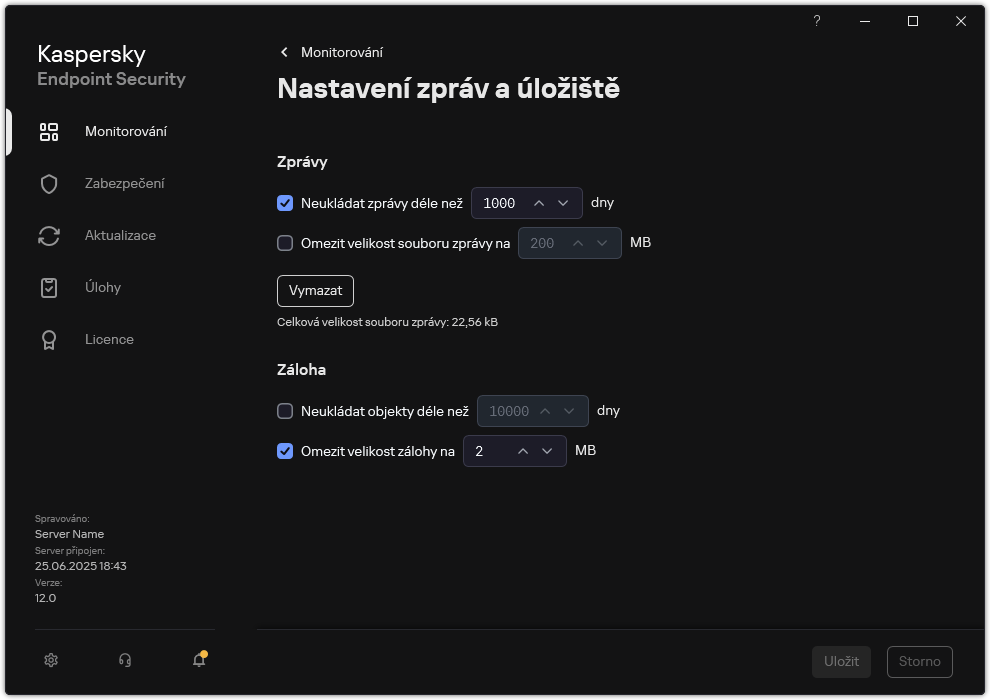This screenshot has height=700, width=990.
Task: Click the 10000 days input field
Action: 508,411
